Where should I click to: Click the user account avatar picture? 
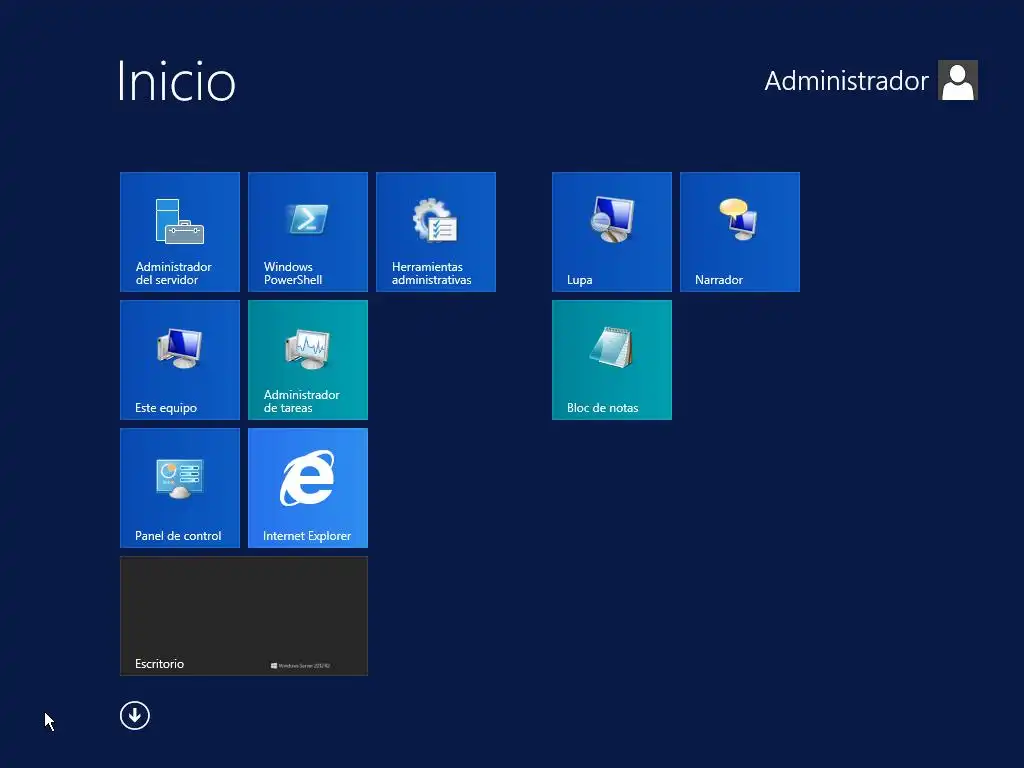[957, 80]
